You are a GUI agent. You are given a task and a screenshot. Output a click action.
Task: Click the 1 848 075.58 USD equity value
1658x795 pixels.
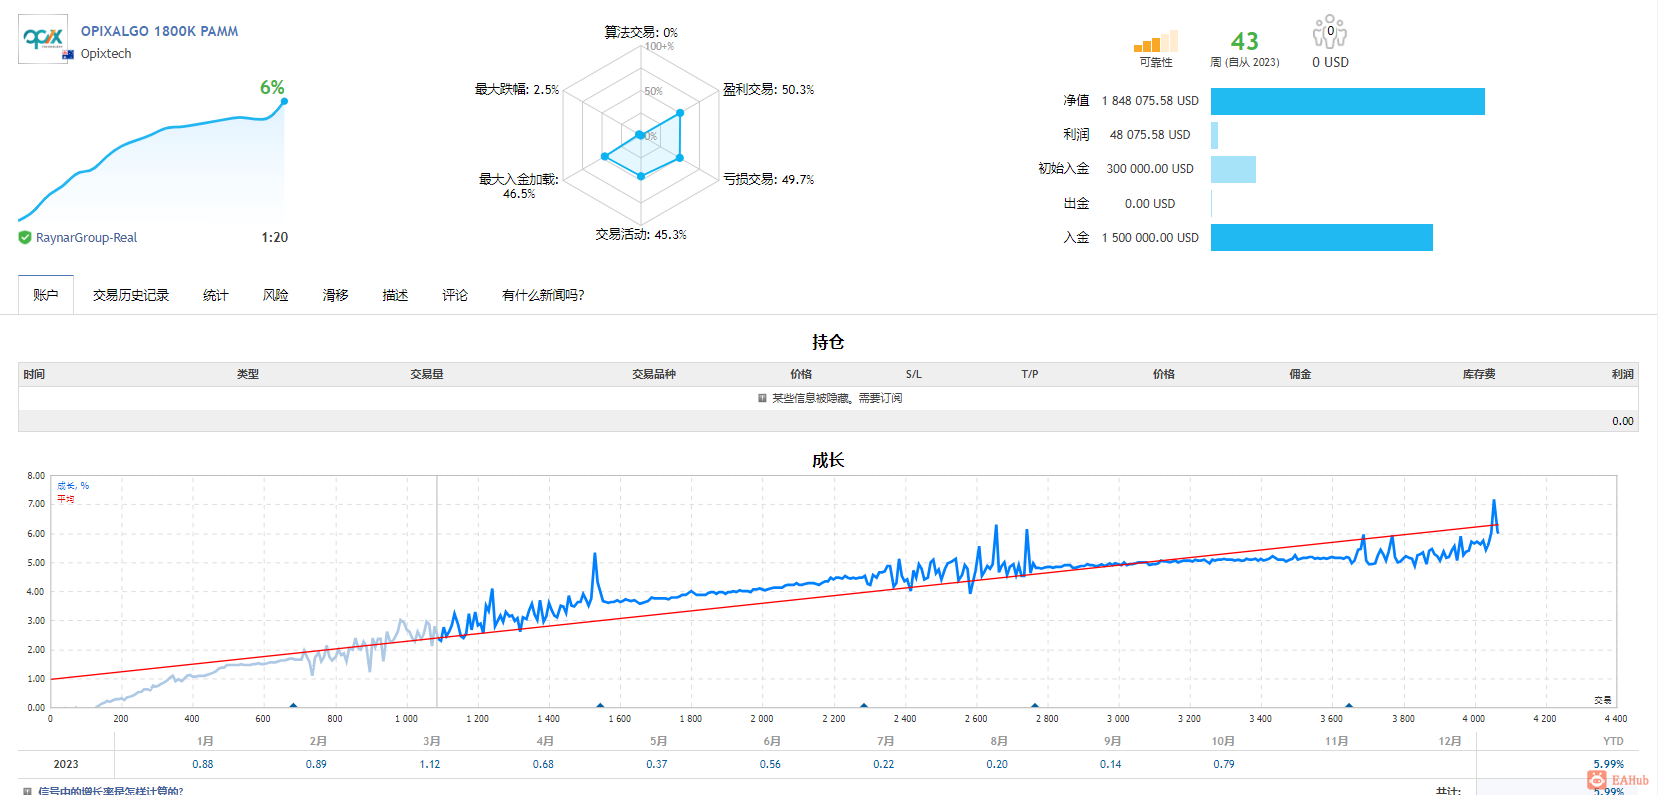[x=1150, y=101]
